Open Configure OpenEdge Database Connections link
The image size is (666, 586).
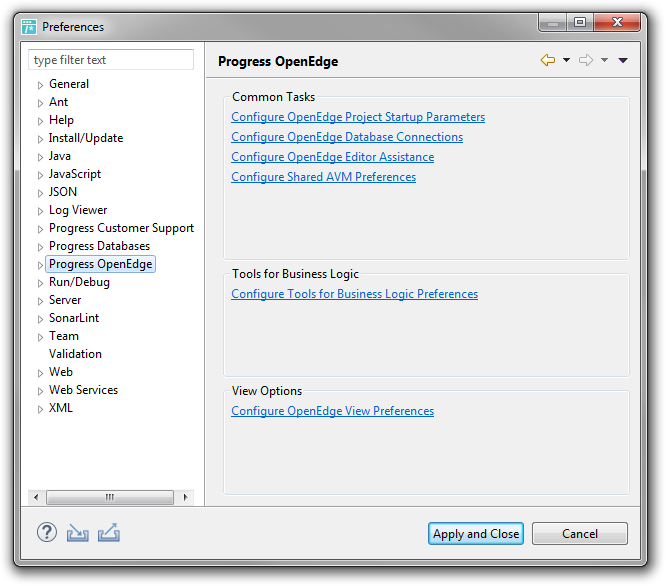[347, 137]
